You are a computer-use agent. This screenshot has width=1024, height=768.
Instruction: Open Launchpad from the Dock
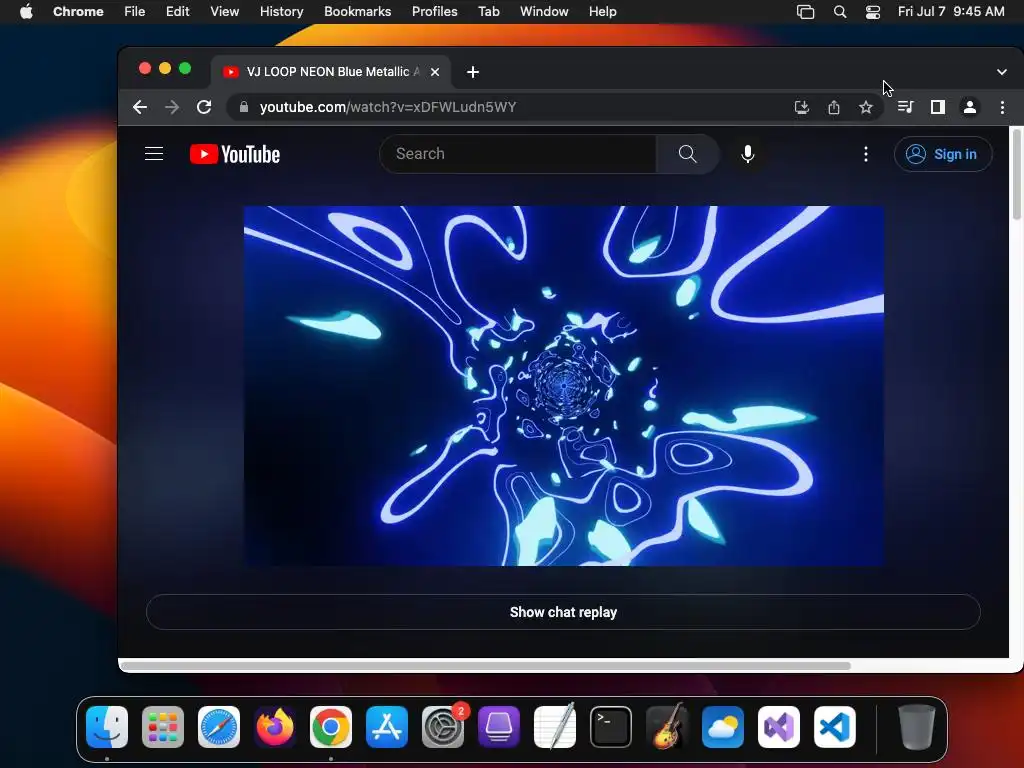pos(163,727)
